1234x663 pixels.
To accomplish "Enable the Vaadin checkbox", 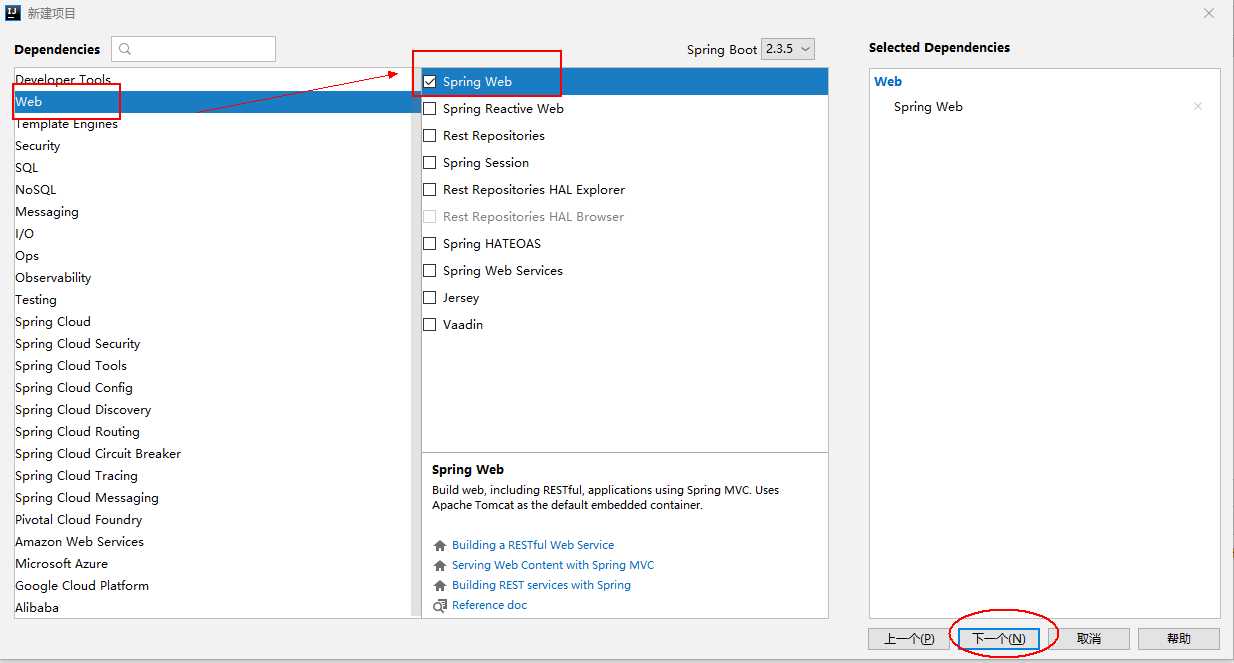I will click(x=430, y=325).
